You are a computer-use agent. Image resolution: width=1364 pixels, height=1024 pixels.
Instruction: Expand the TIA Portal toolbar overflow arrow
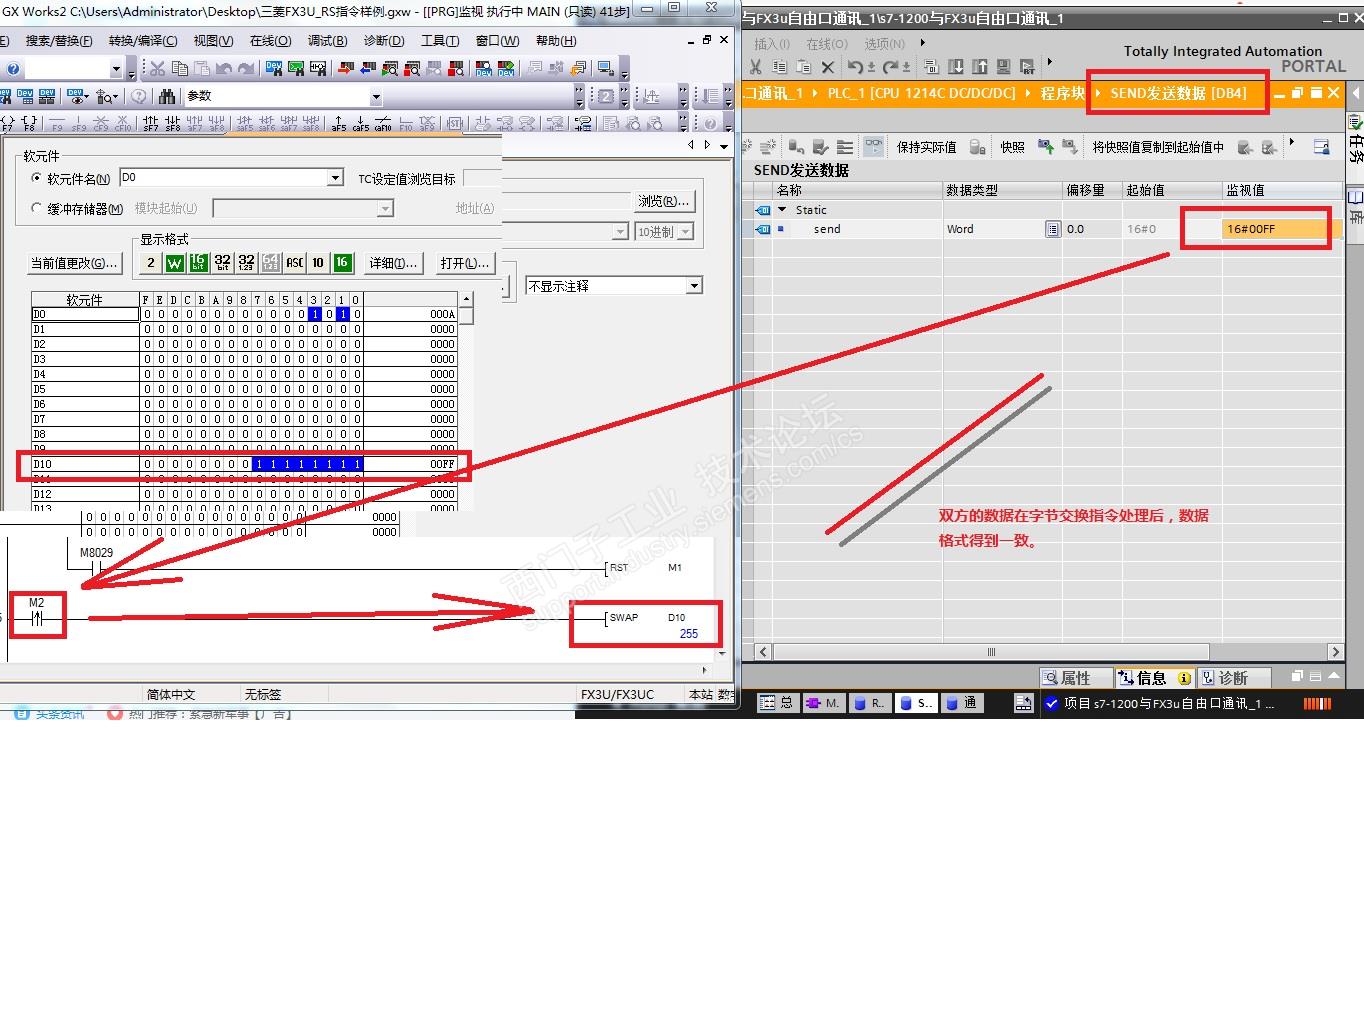tap(1049, 62)
